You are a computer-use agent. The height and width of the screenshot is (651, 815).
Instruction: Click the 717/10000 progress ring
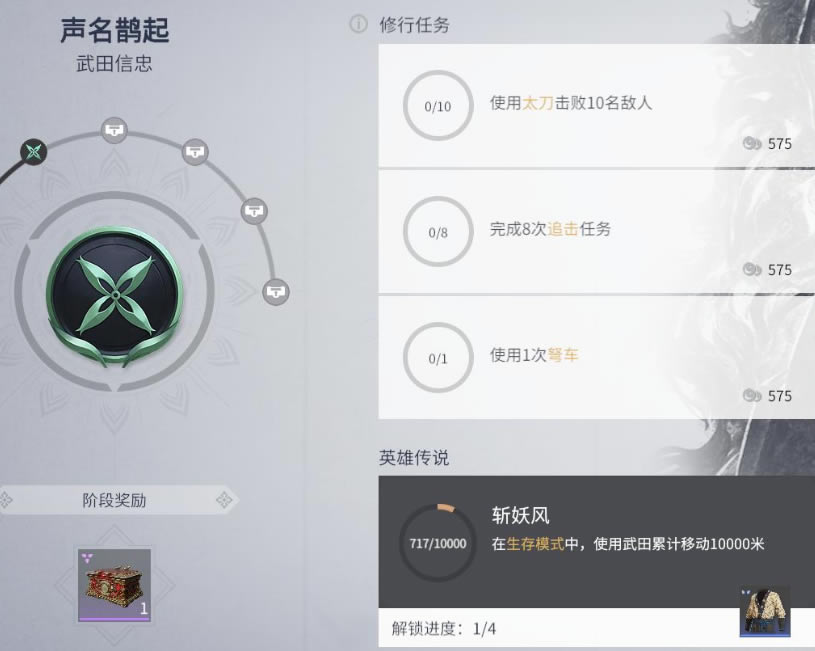pos(438,543)
